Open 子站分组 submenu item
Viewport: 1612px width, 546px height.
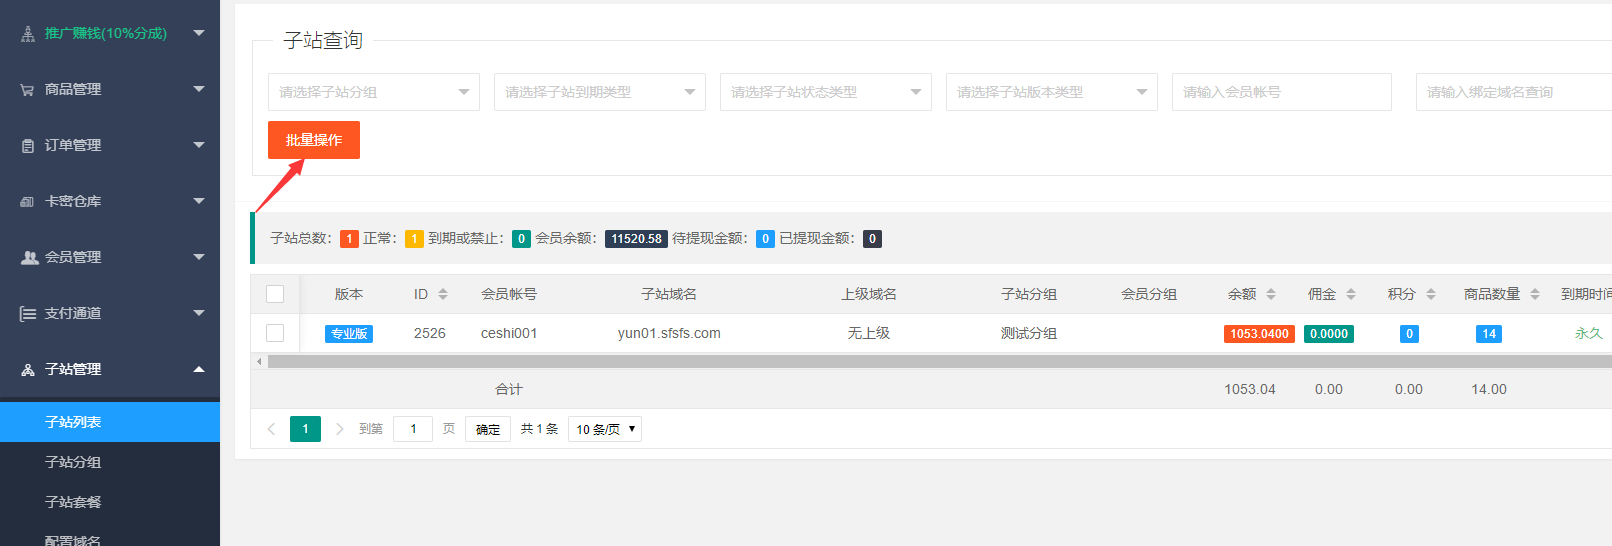click(x=110, y=462)
